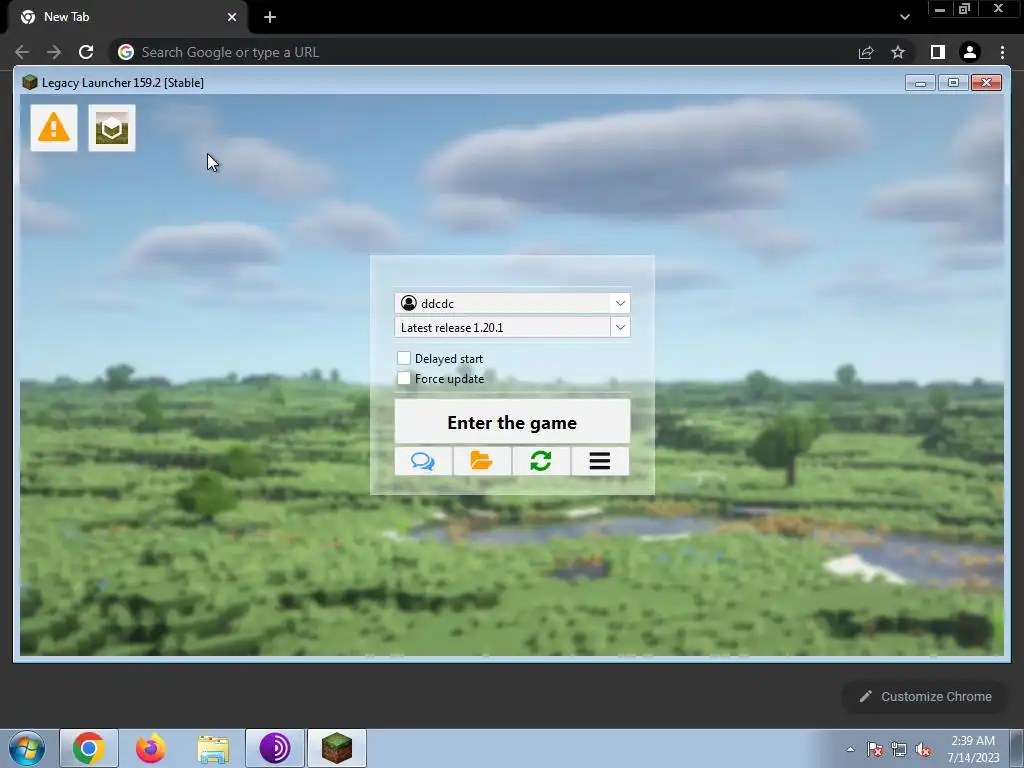
Task: Switch to Chrome in taskbar
Action: [89, 748]
